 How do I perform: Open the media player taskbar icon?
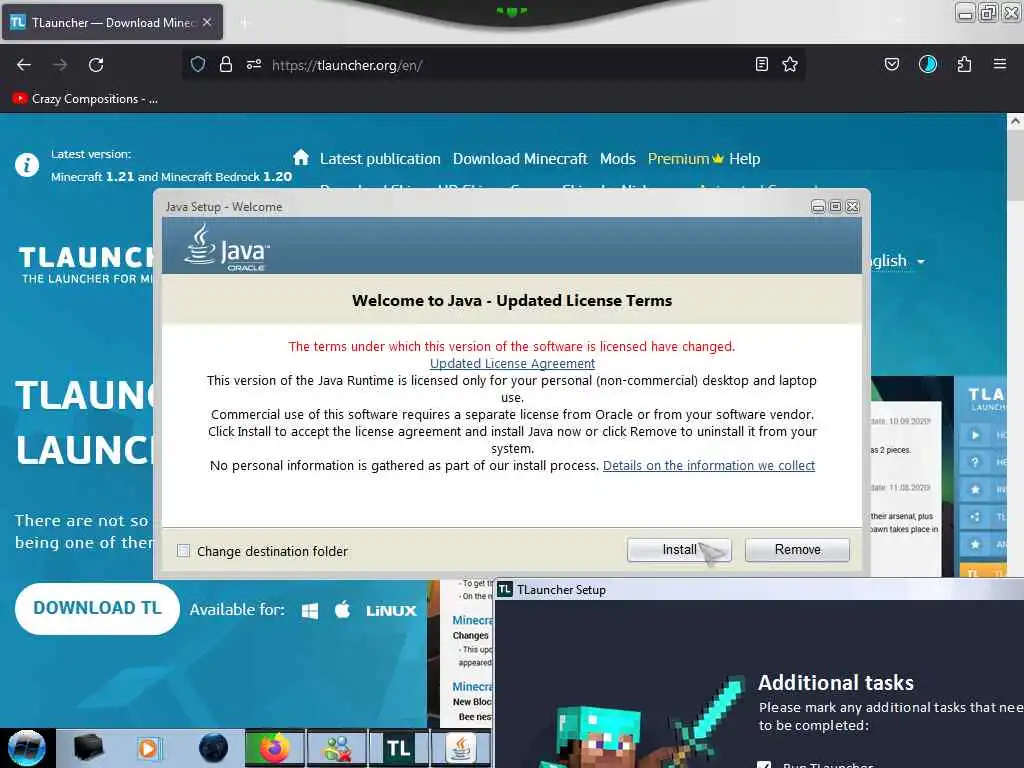pos(148,748)
